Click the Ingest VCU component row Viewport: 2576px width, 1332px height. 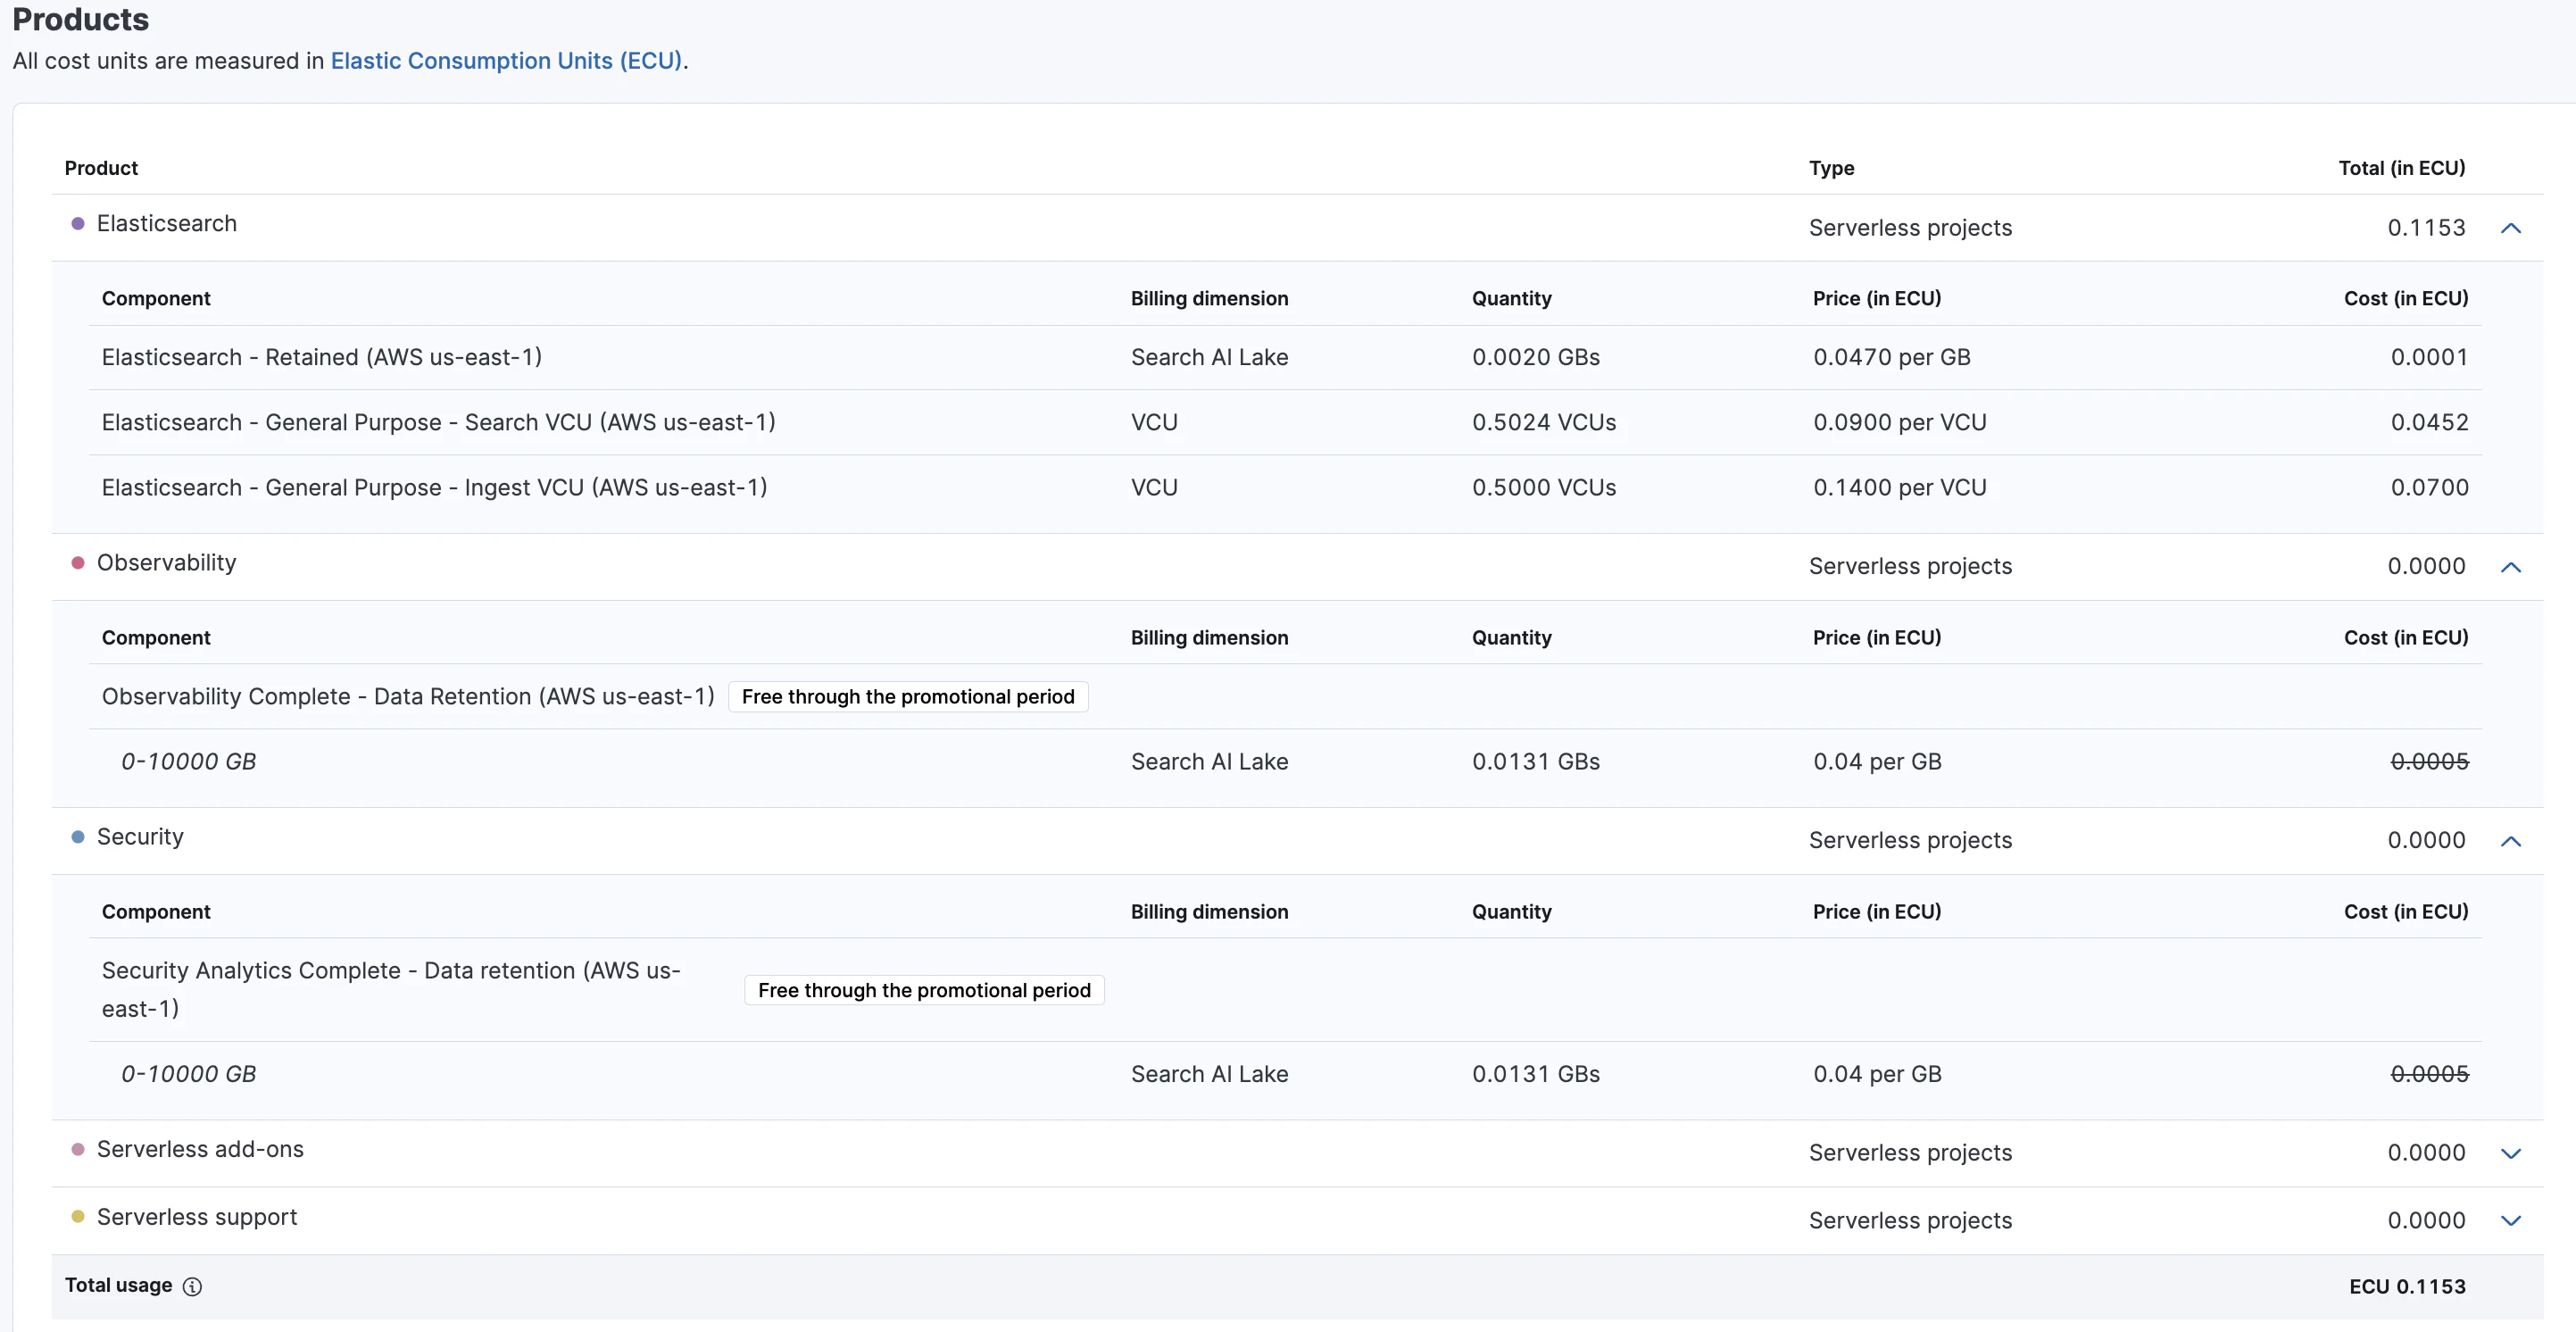click(x=1285, y=487)
